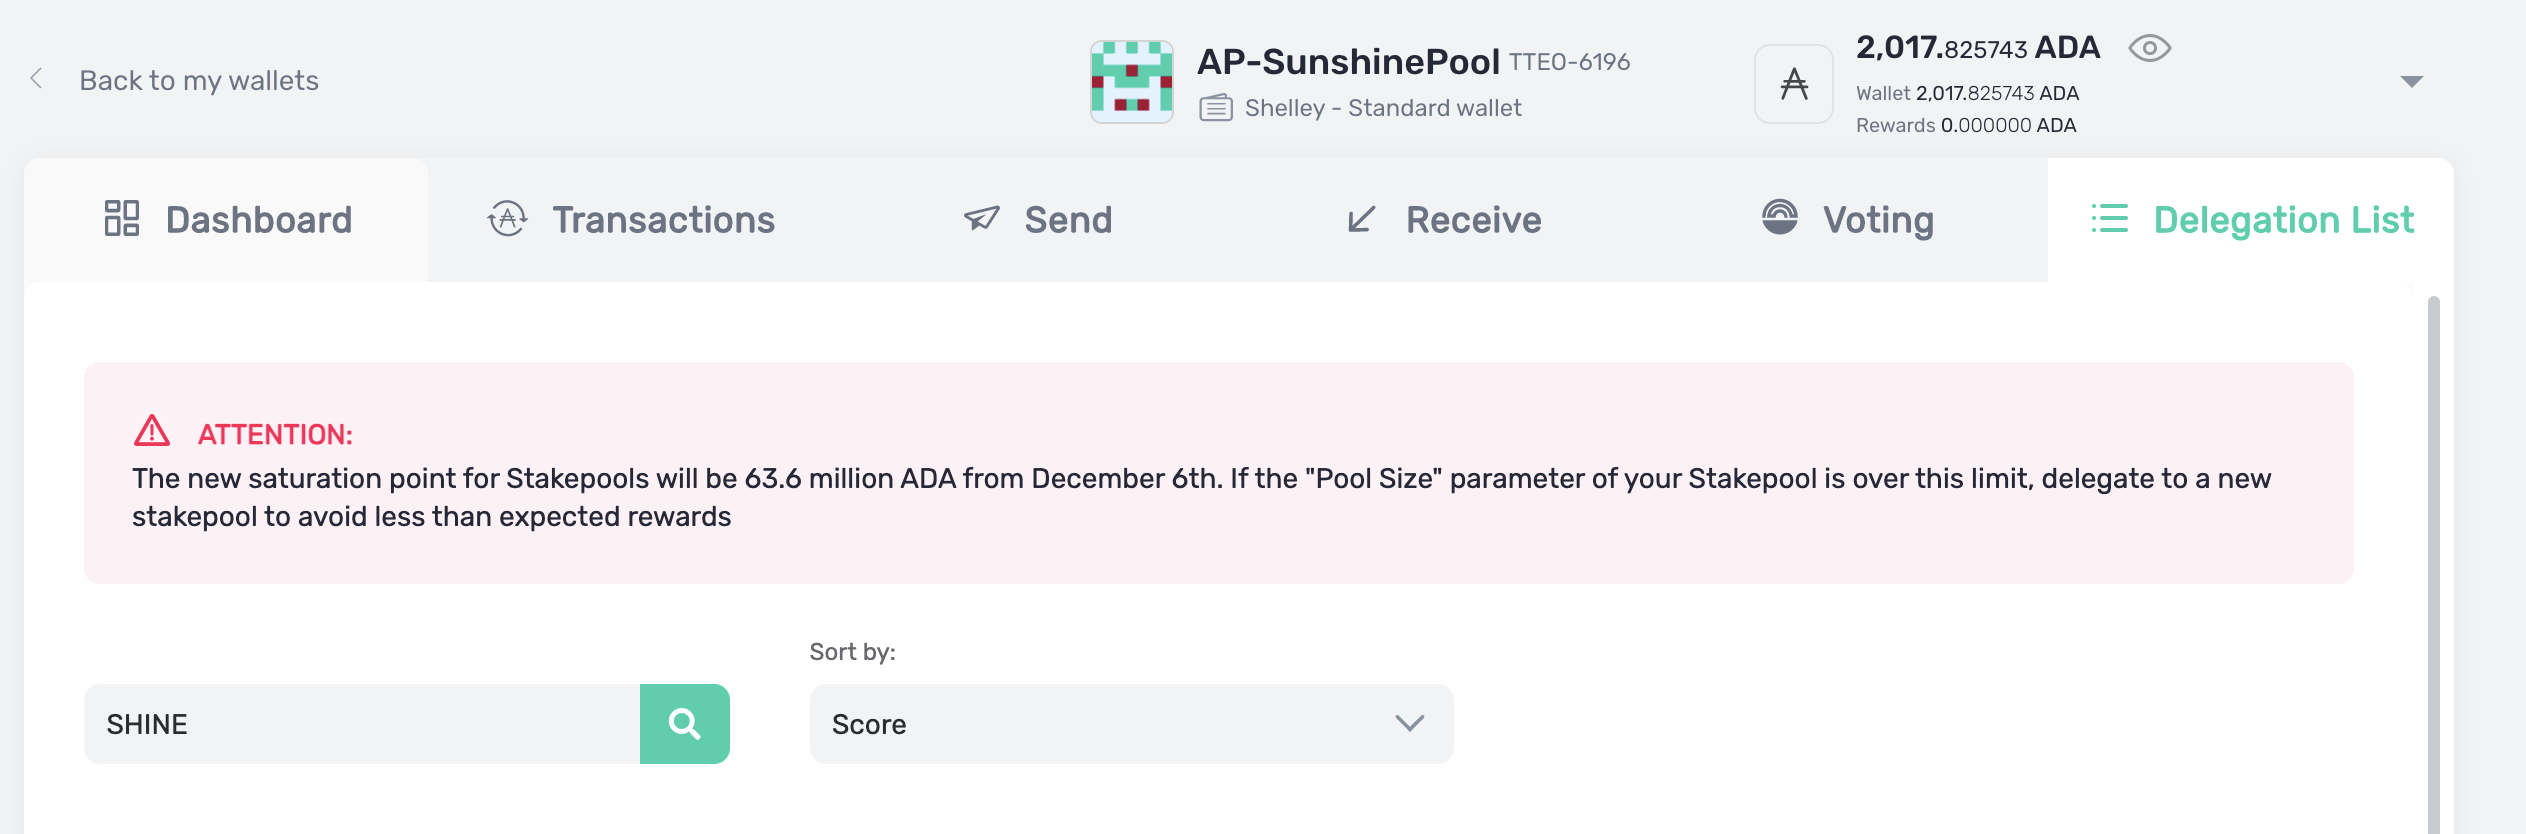Click the ADA currency symbol icon
Viewport: 2526px width, 834px height.
pos(1794,84)
